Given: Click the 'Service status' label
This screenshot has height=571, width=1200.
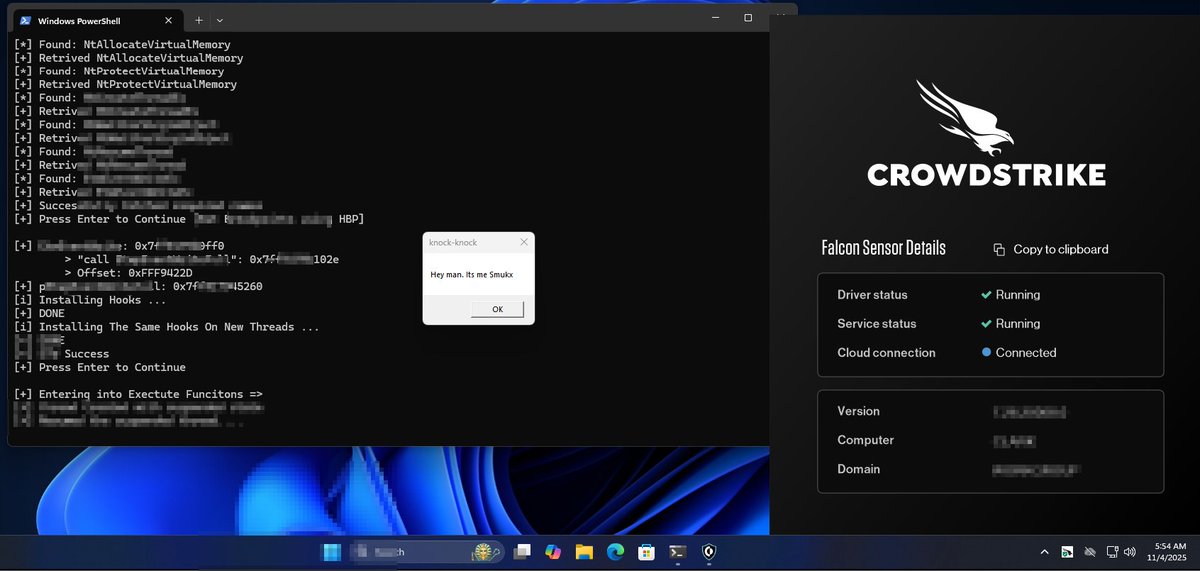Looking at the screenshot, I should [x=877, y=324].
